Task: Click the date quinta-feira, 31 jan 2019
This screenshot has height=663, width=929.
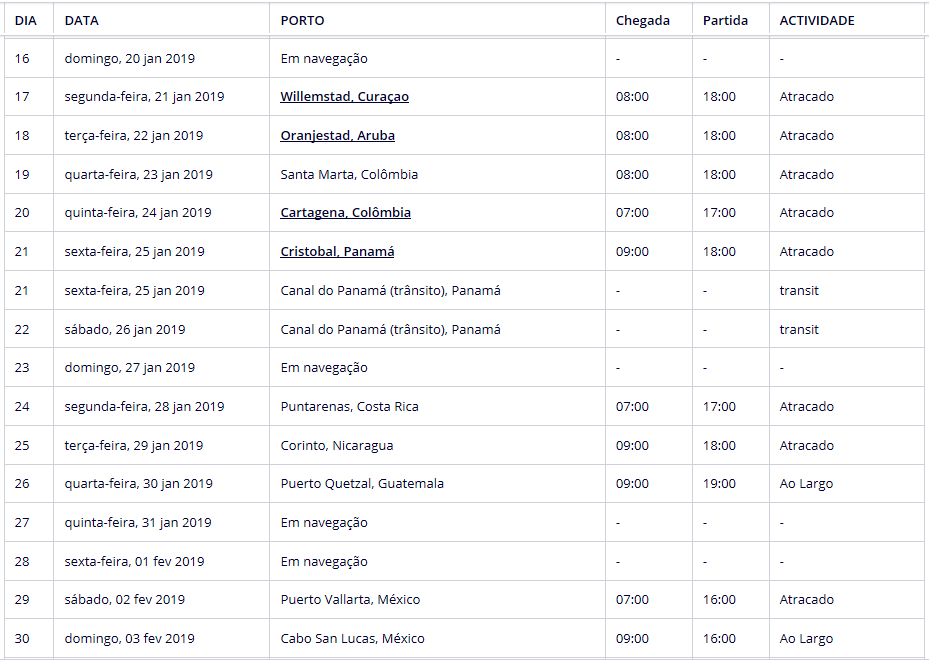Action: point(138,523)
